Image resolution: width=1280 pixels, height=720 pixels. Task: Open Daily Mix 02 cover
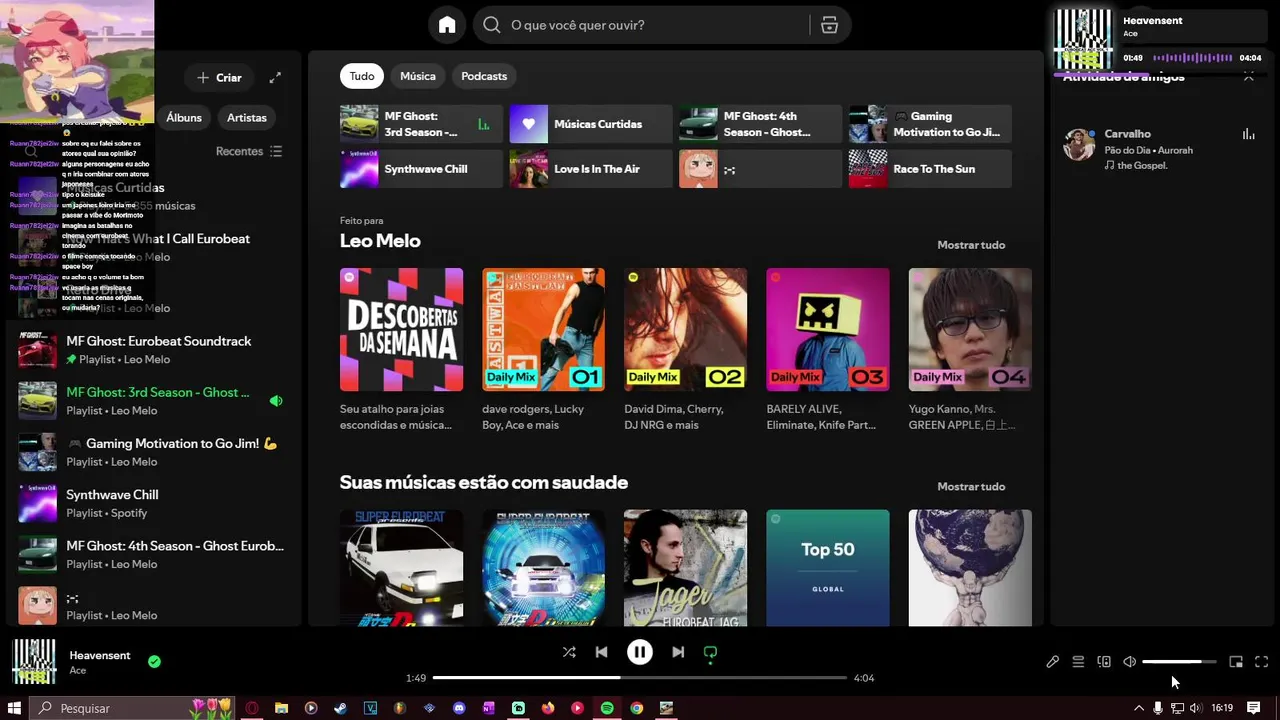tap(686, 329)
